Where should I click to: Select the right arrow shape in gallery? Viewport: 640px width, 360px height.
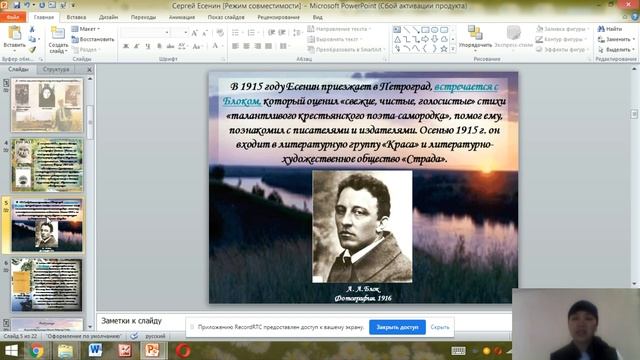point(425,39)
